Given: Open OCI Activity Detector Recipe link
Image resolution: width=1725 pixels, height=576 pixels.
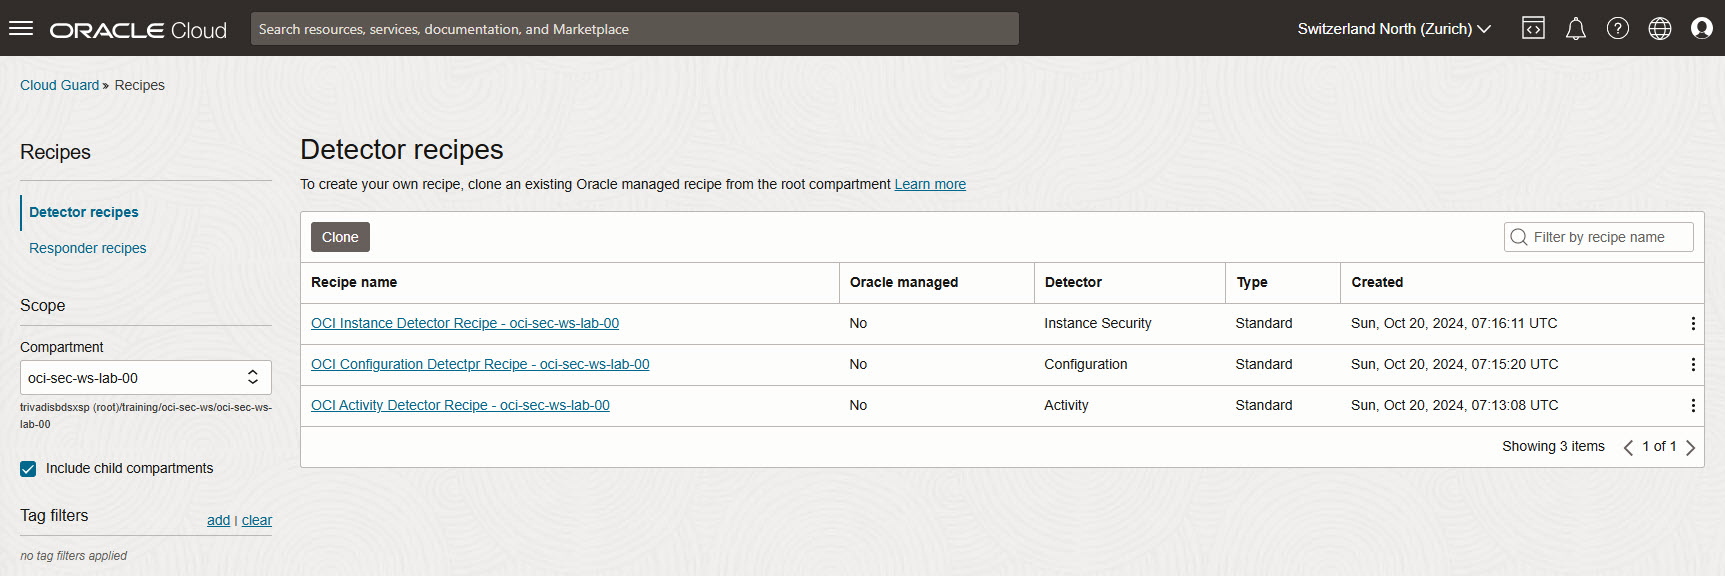Looking at the screenshot, I should (x=460, y=405).
